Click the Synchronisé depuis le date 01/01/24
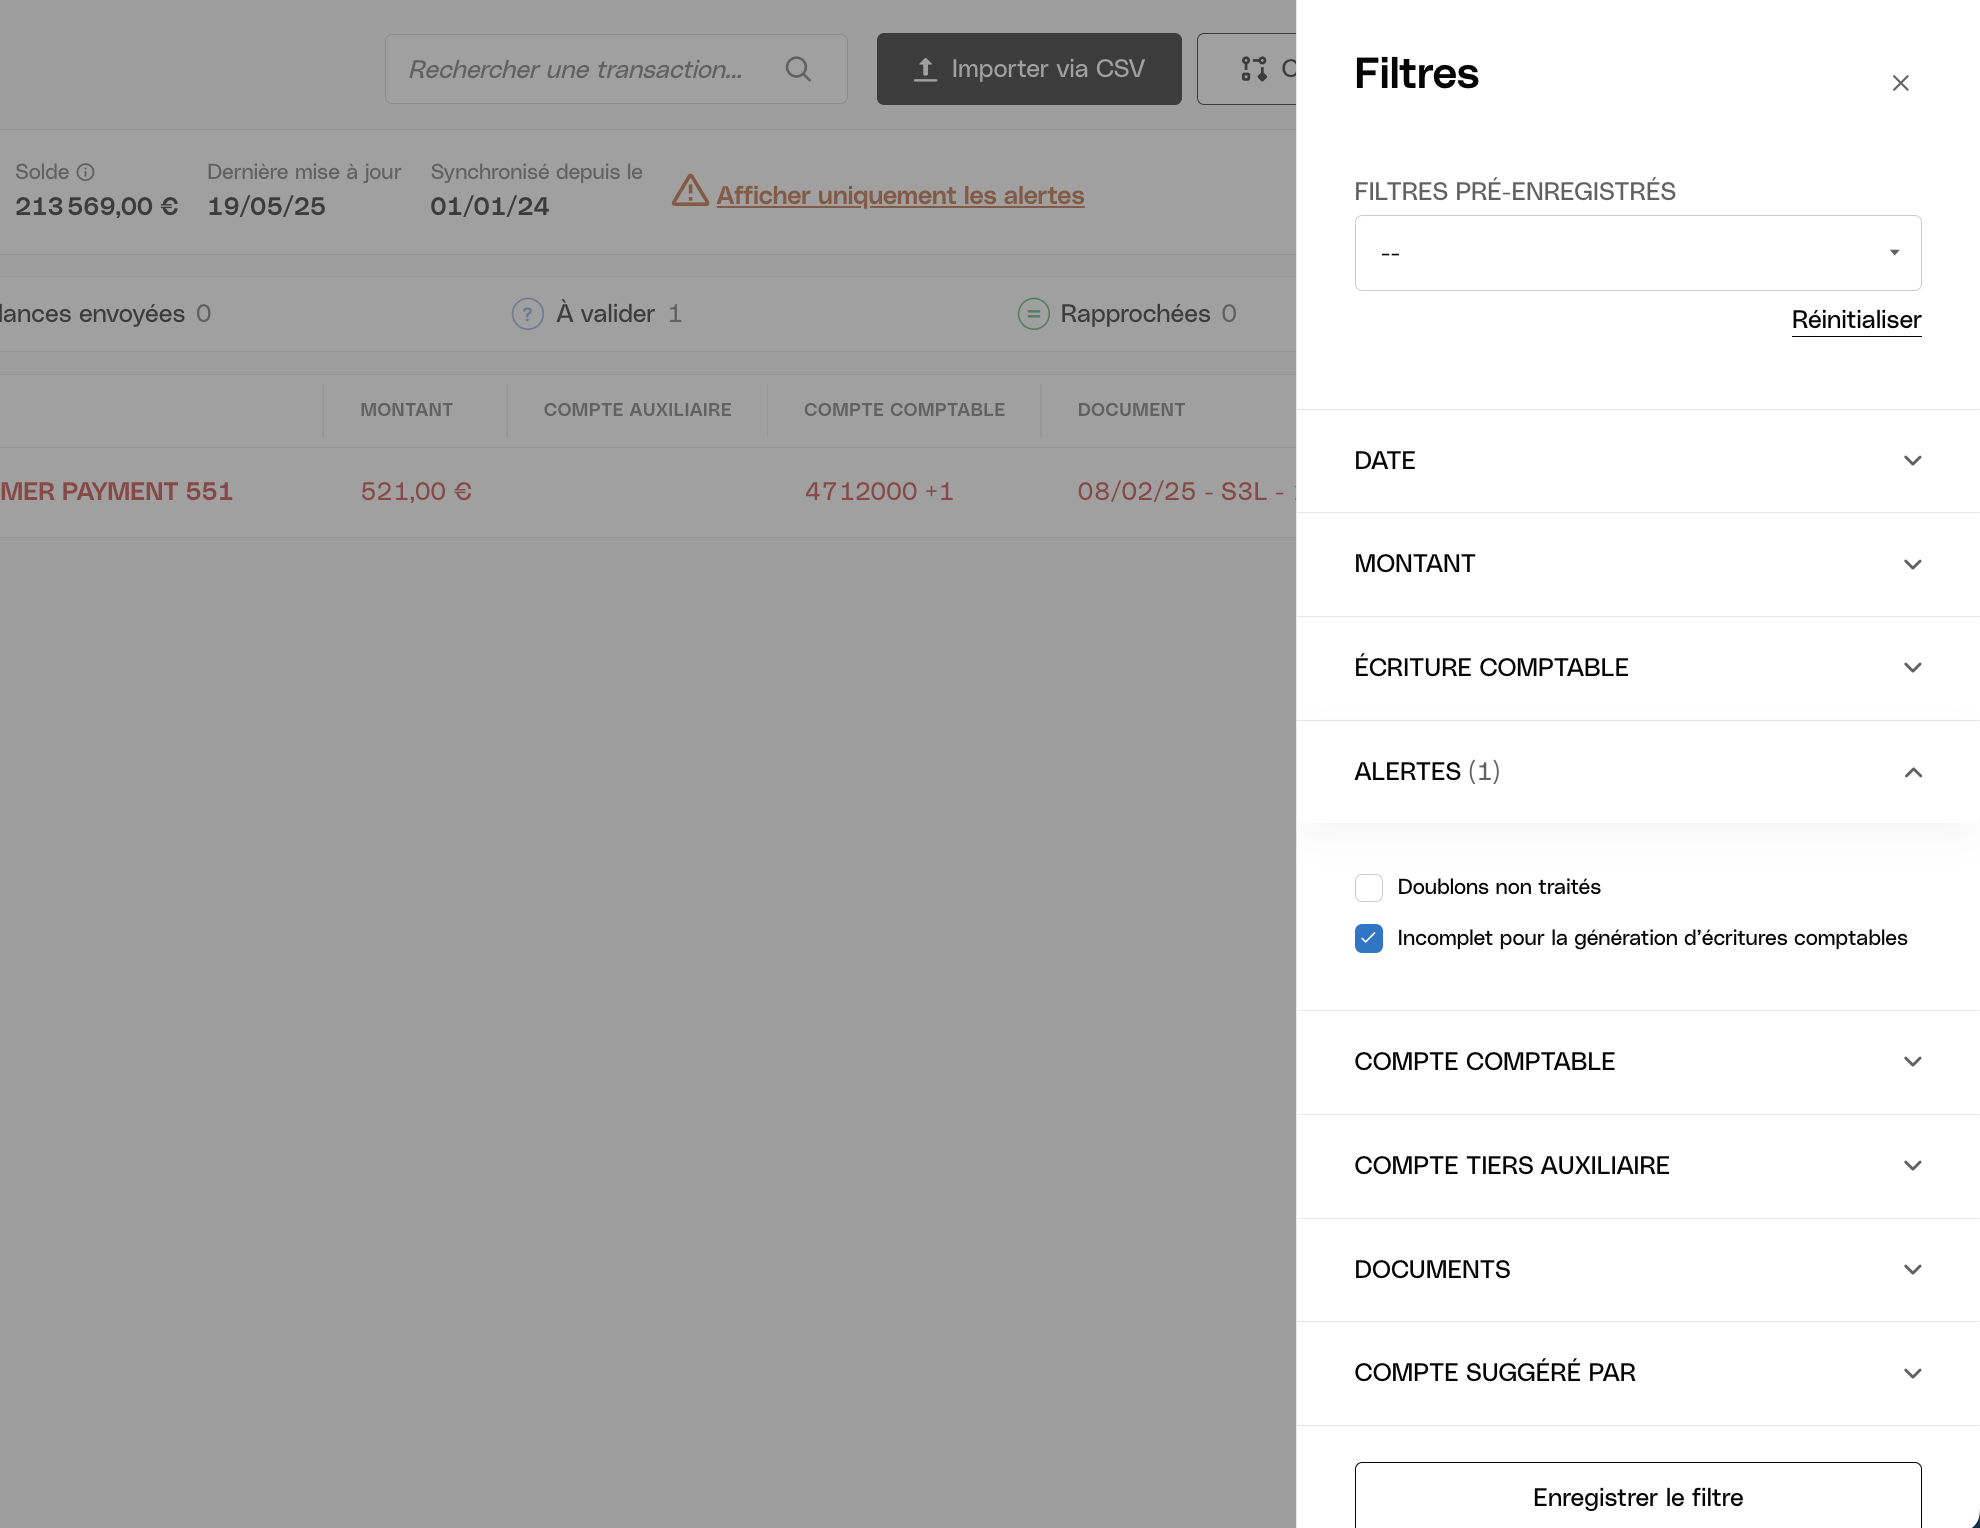The height and width of the screenshot is (1528, 1980). [490, 206]
